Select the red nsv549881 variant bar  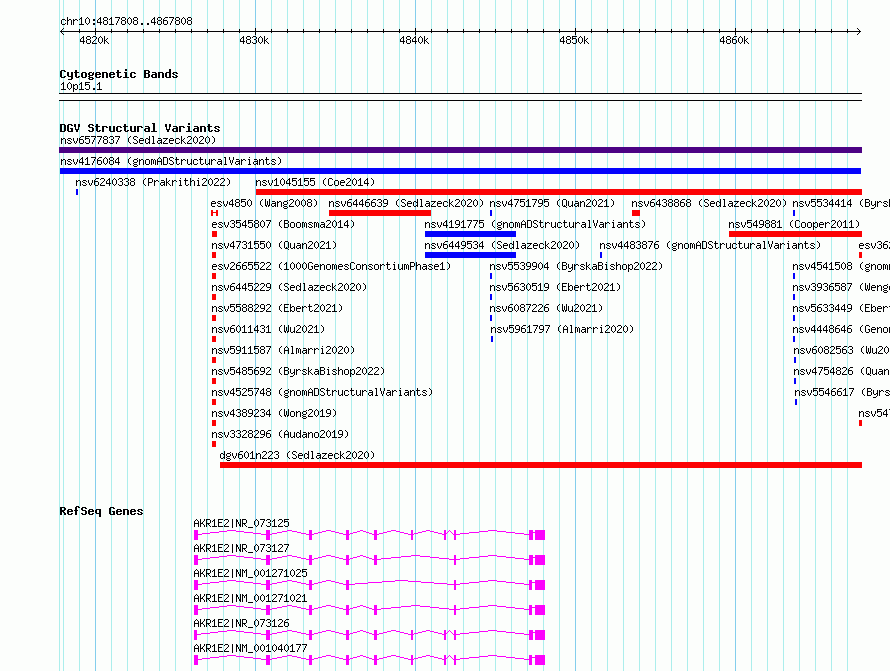[795, 234]
